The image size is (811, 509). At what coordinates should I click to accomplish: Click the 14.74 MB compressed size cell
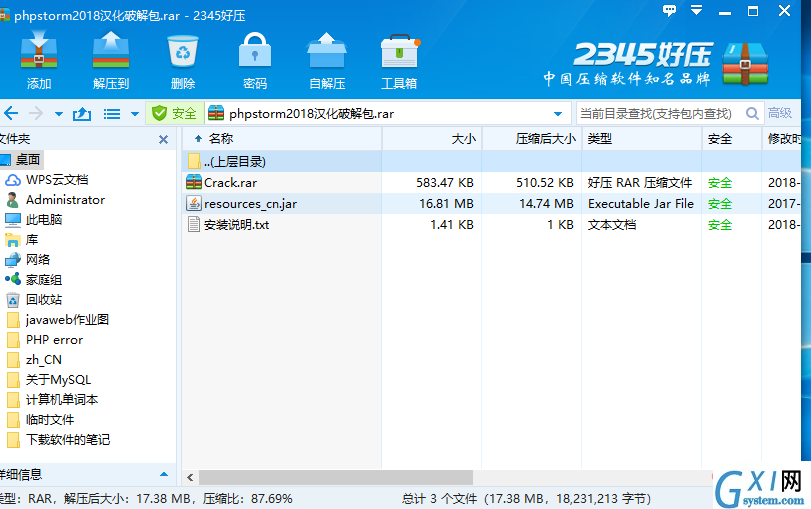(x=546, y=204)
